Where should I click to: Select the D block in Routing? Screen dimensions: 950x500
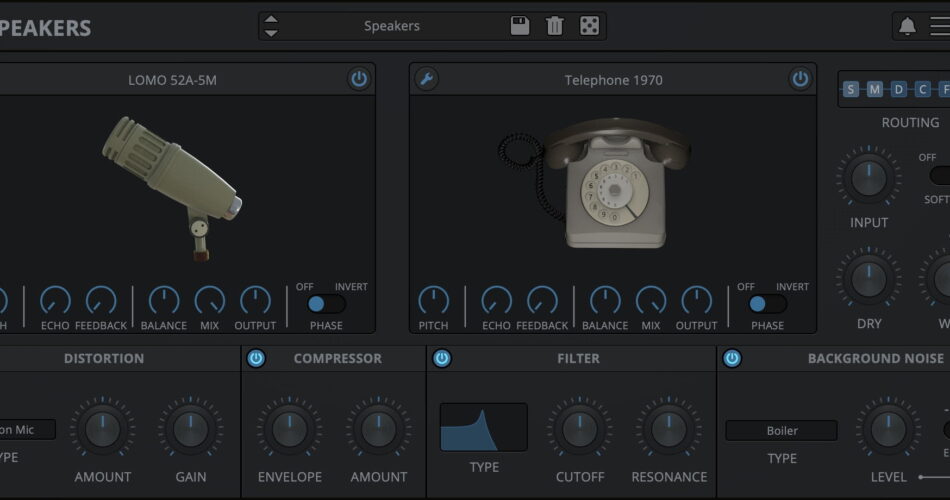click(x=899, y=90)
